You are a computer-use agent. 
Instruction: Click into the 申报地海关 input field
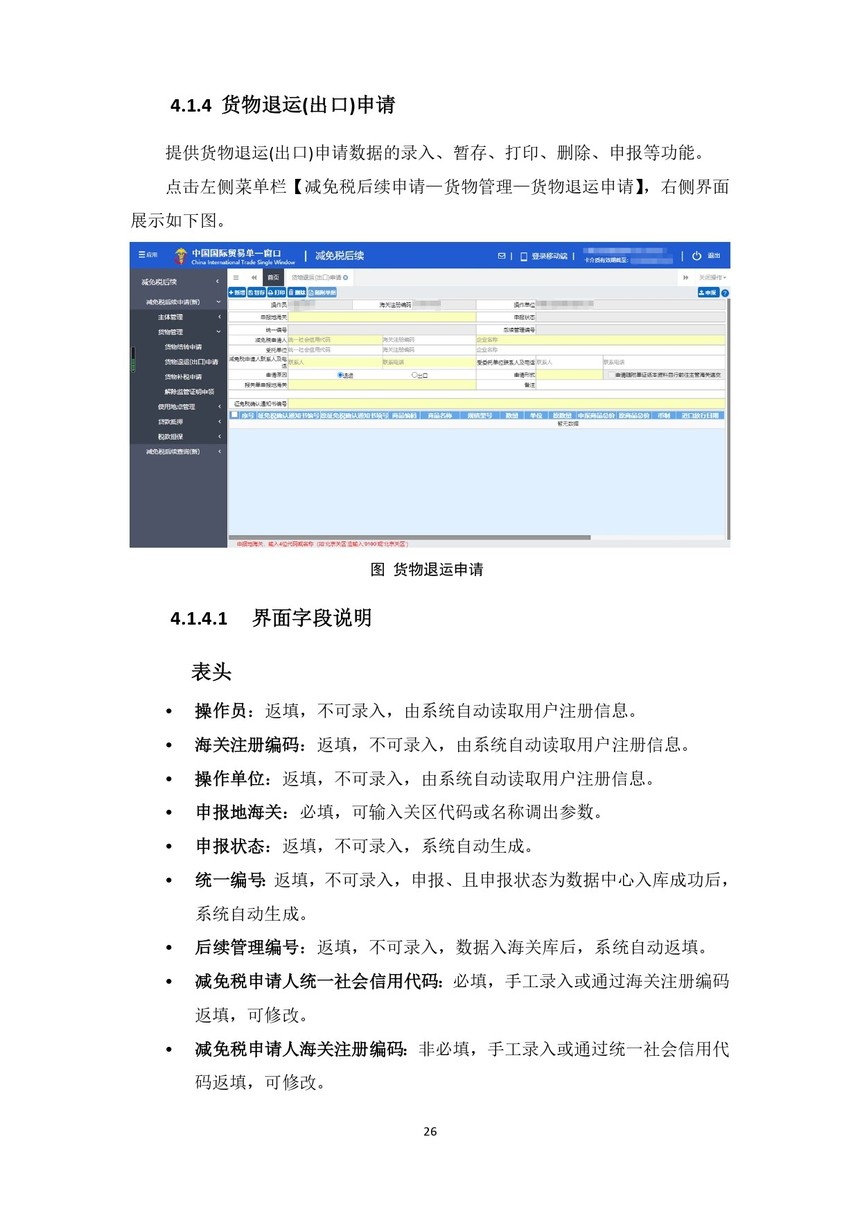click(381, 317)
